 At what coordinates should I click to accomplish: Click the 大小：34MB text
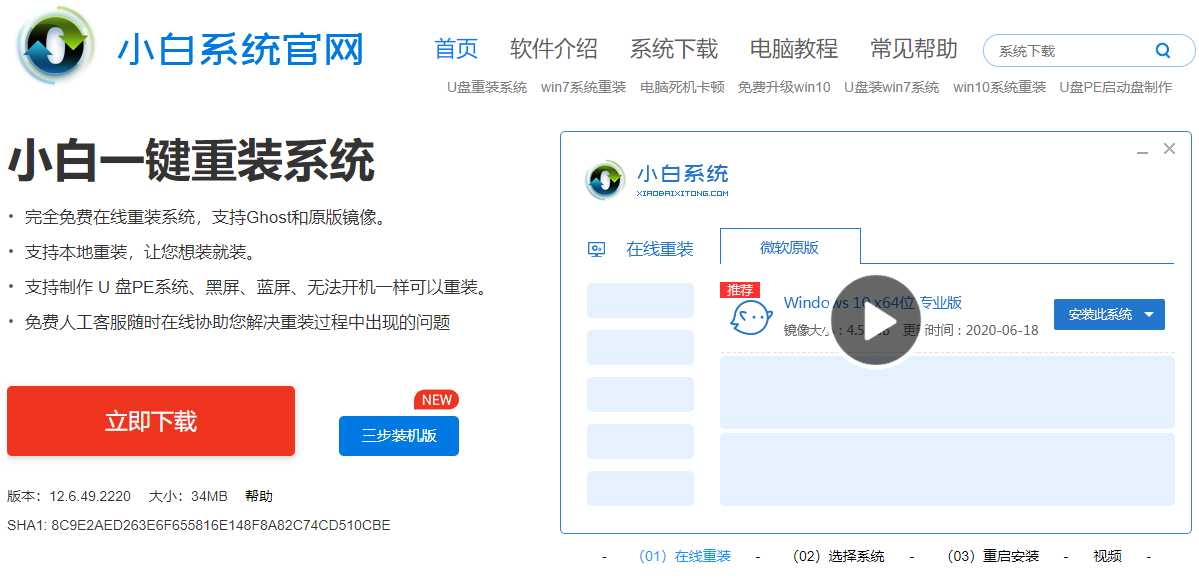click(x=188, y=496)
